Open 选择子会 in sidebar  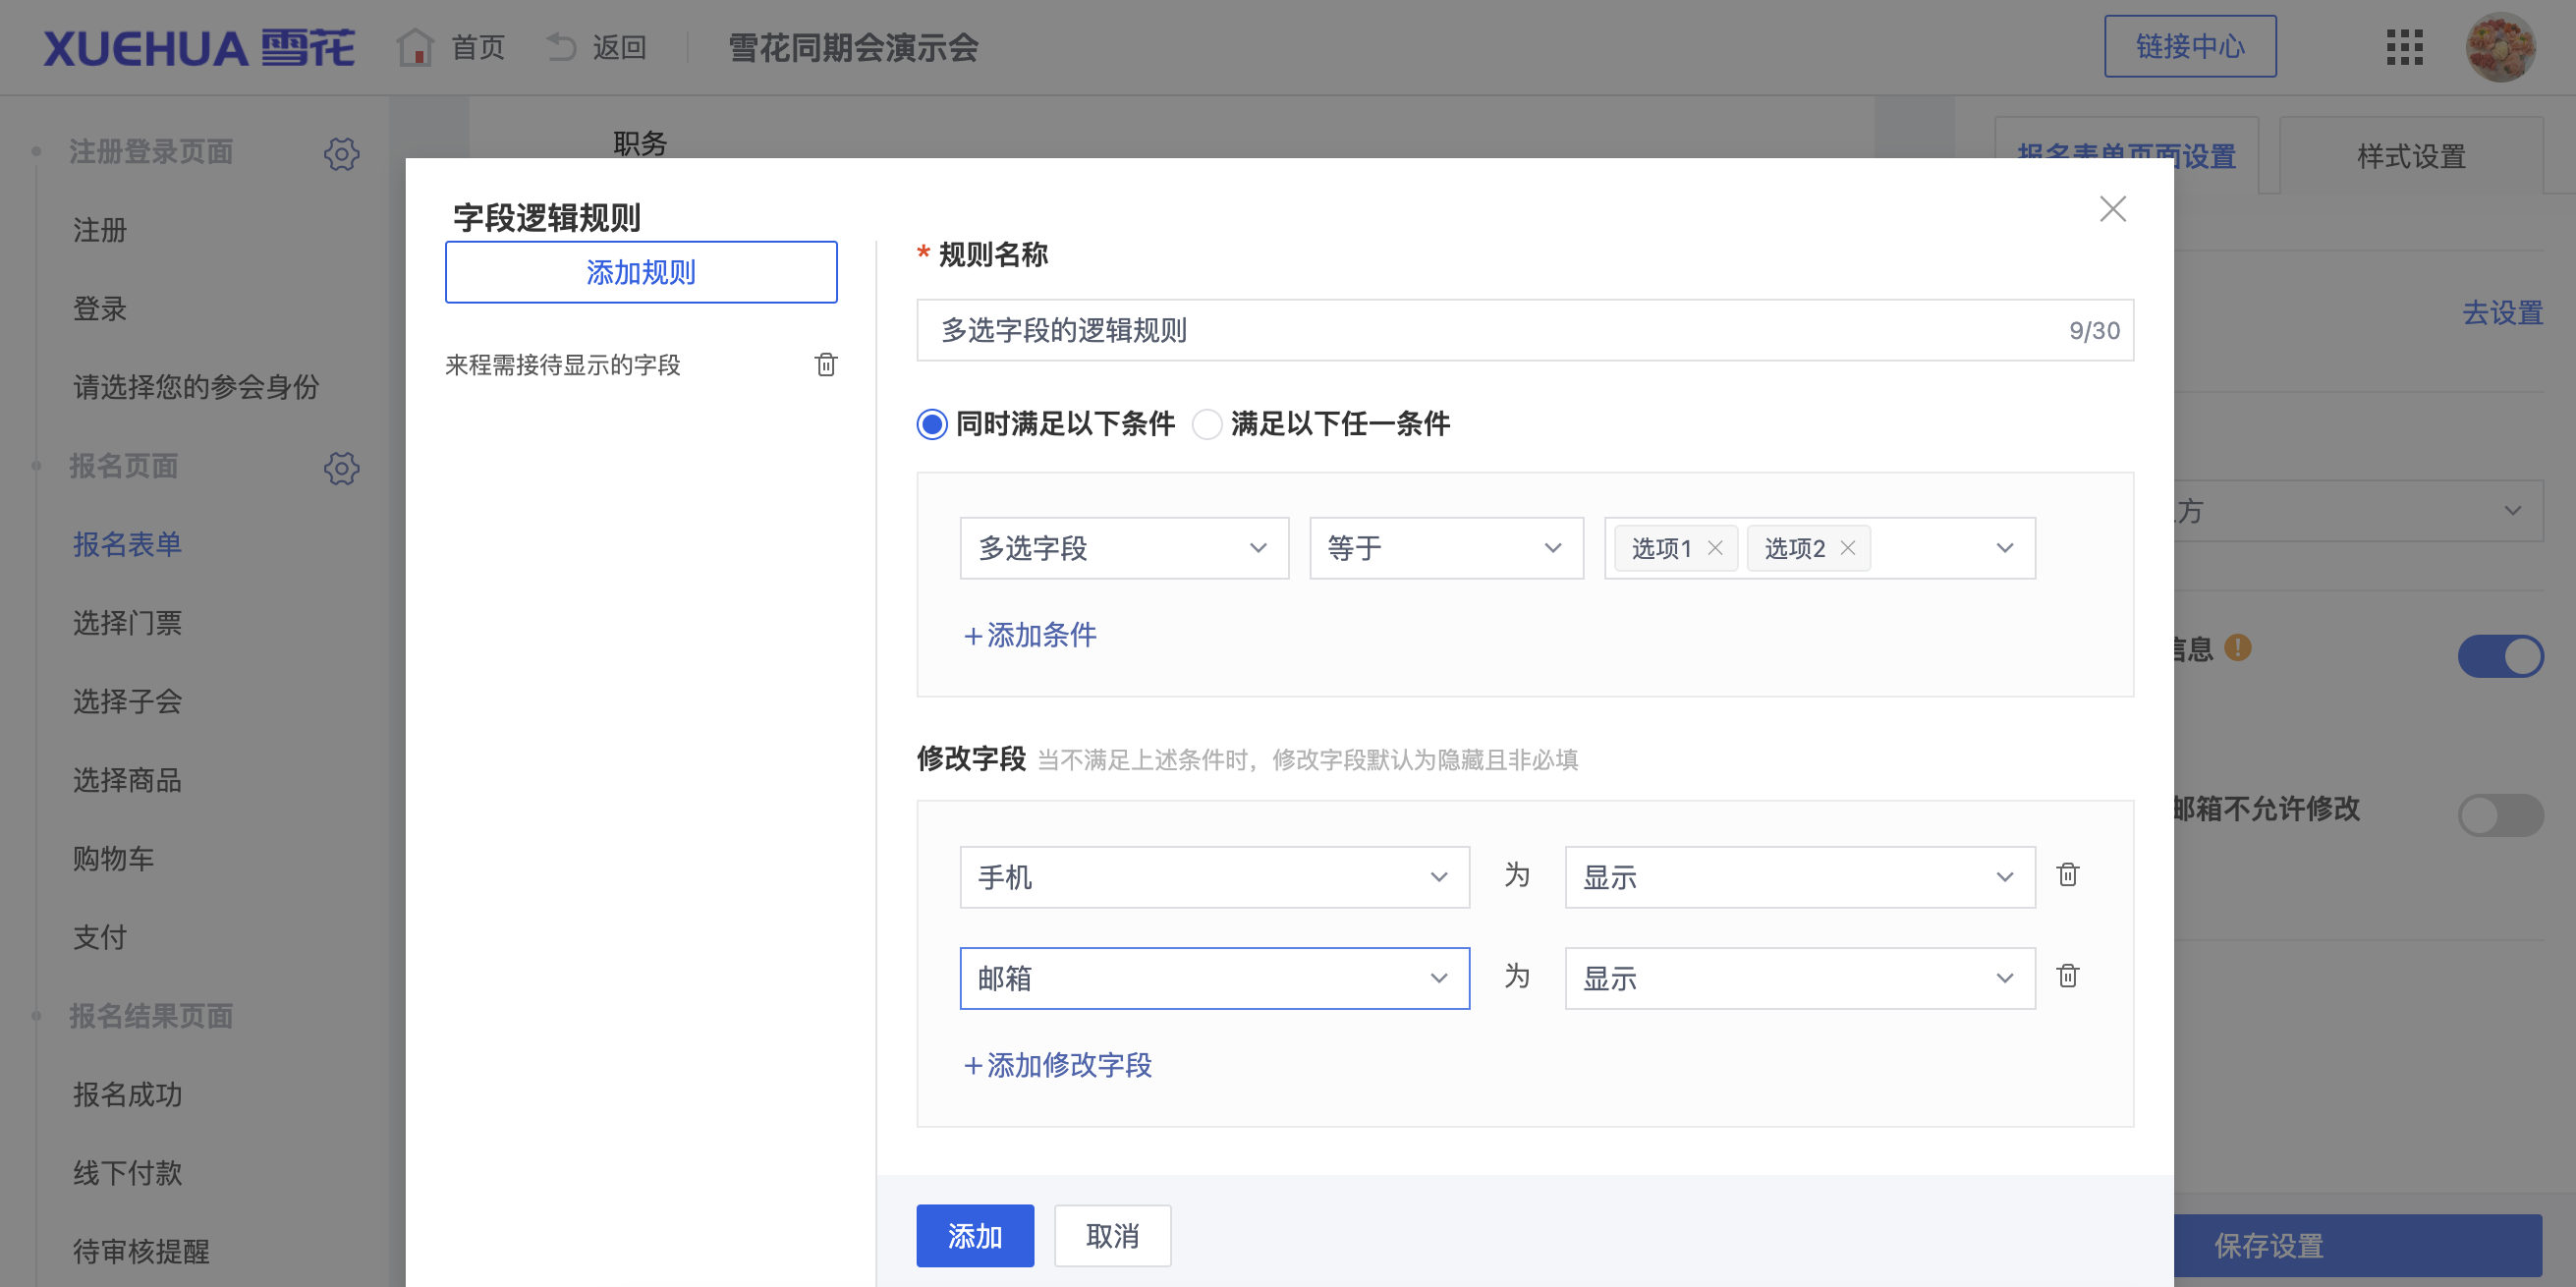point(127,701)
